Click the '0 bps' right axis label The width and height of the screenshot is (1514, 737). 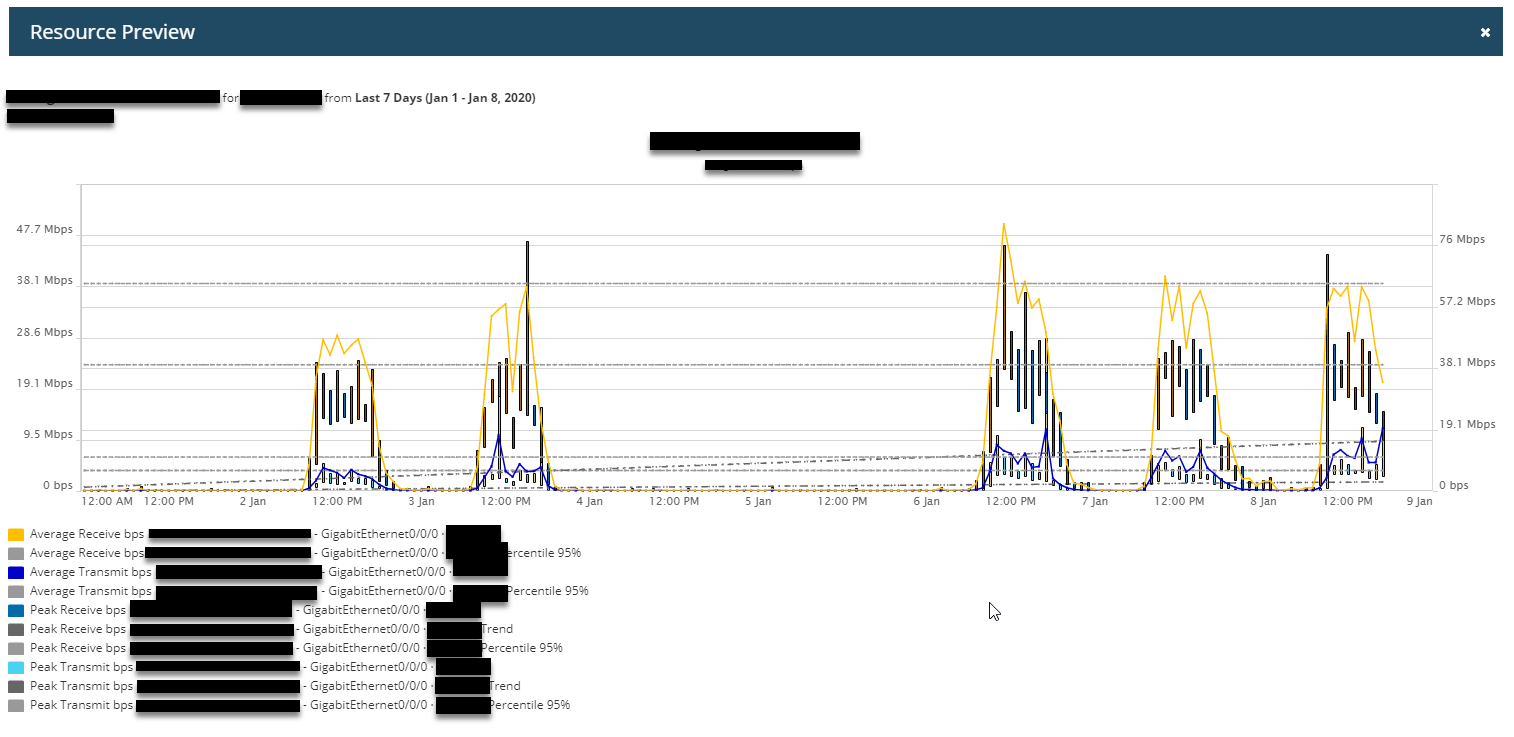1454,485
